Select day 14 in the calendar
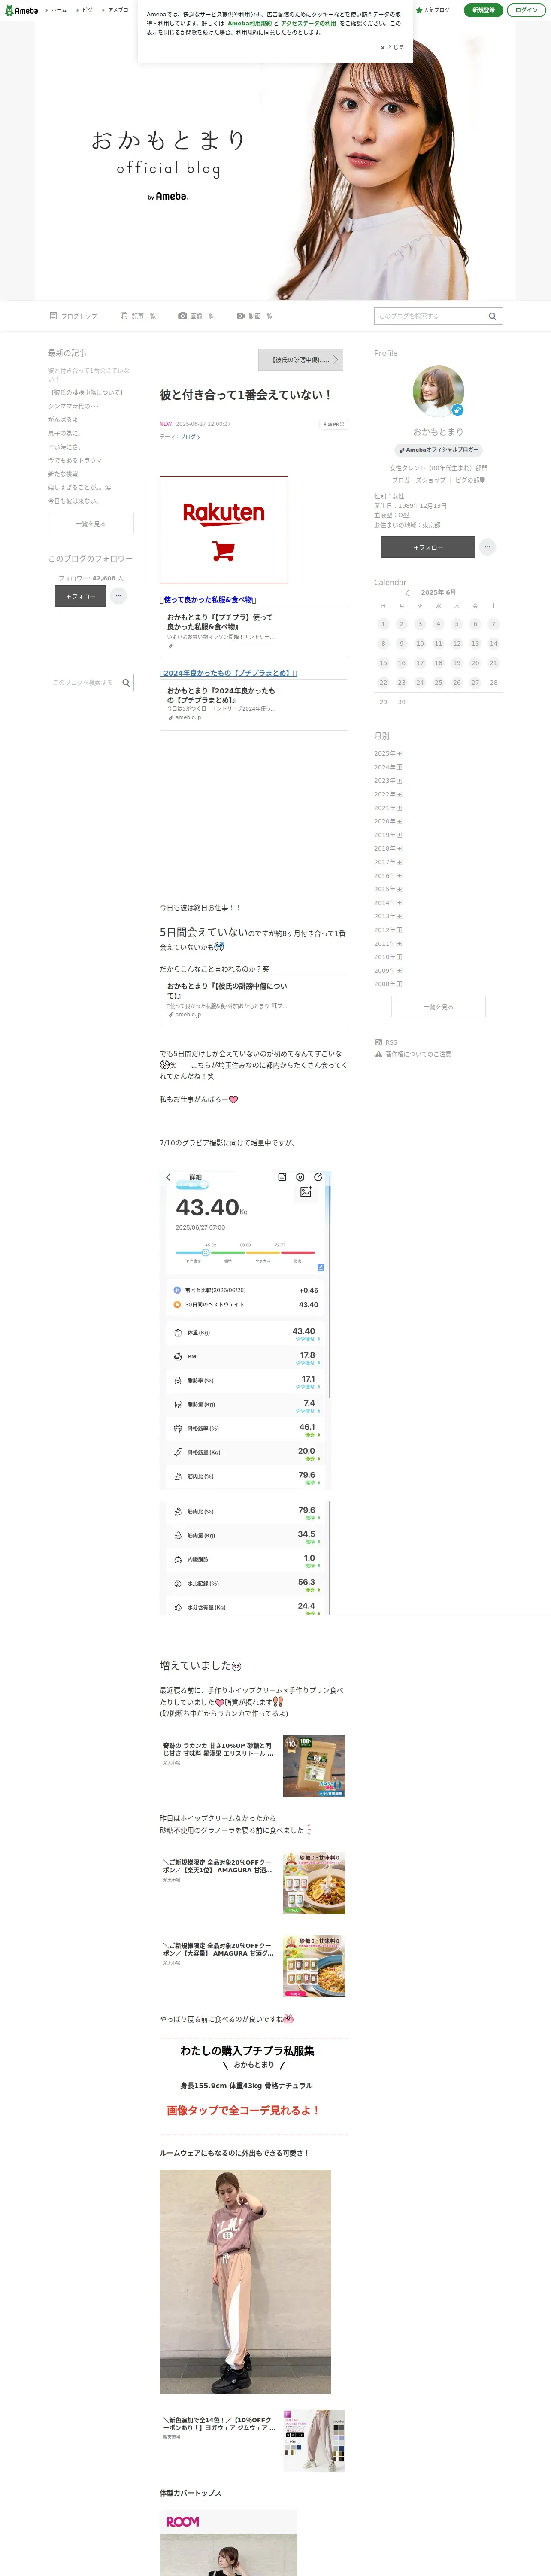The width and height of the screenshot is (551, 2576). pos(493,644)
